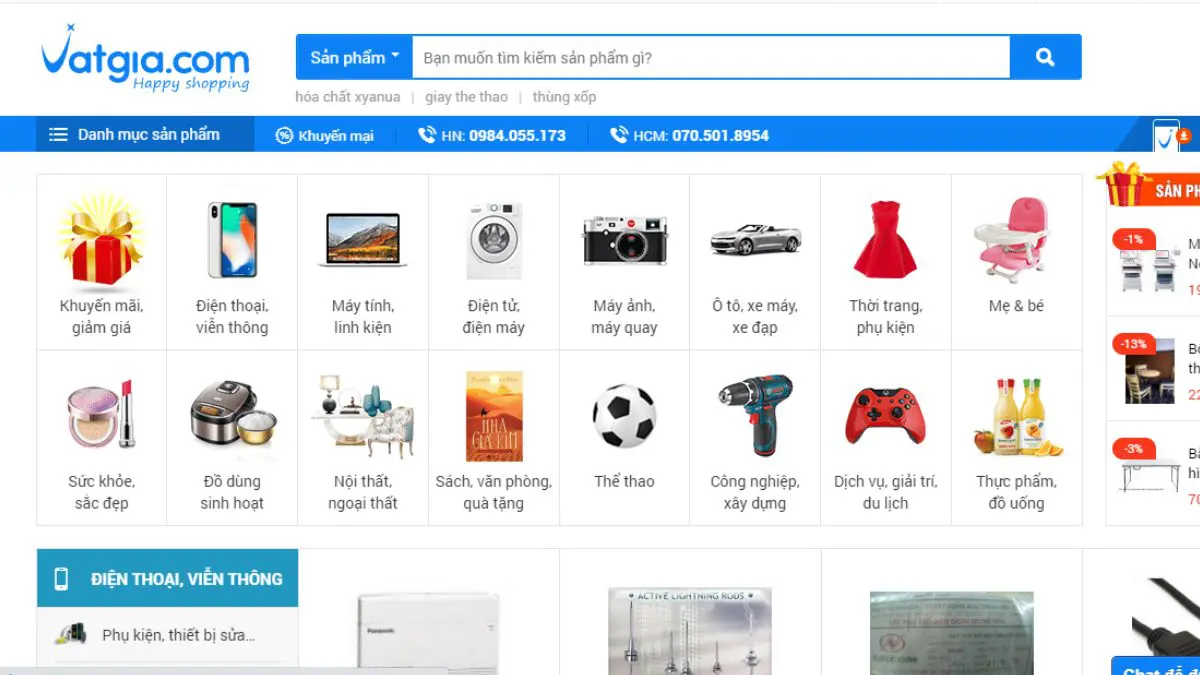Image resolution: width=1200 pixels, height=675 pixels.
Task: Focus the product search input field
Action: click(710, 57)
